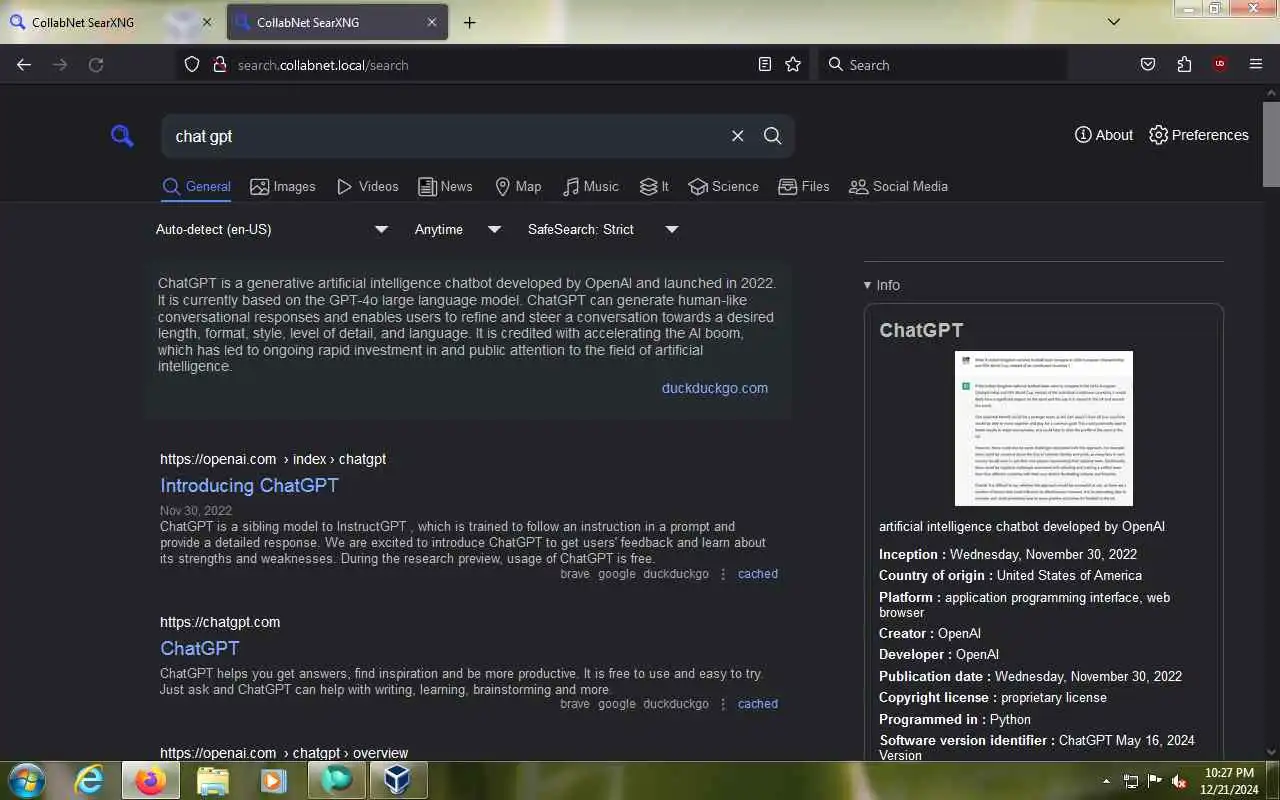This screenshot has width=1280, height=800.
Task: Open the duckduckgo.com answer source link
Action: [x=715, y=388]
